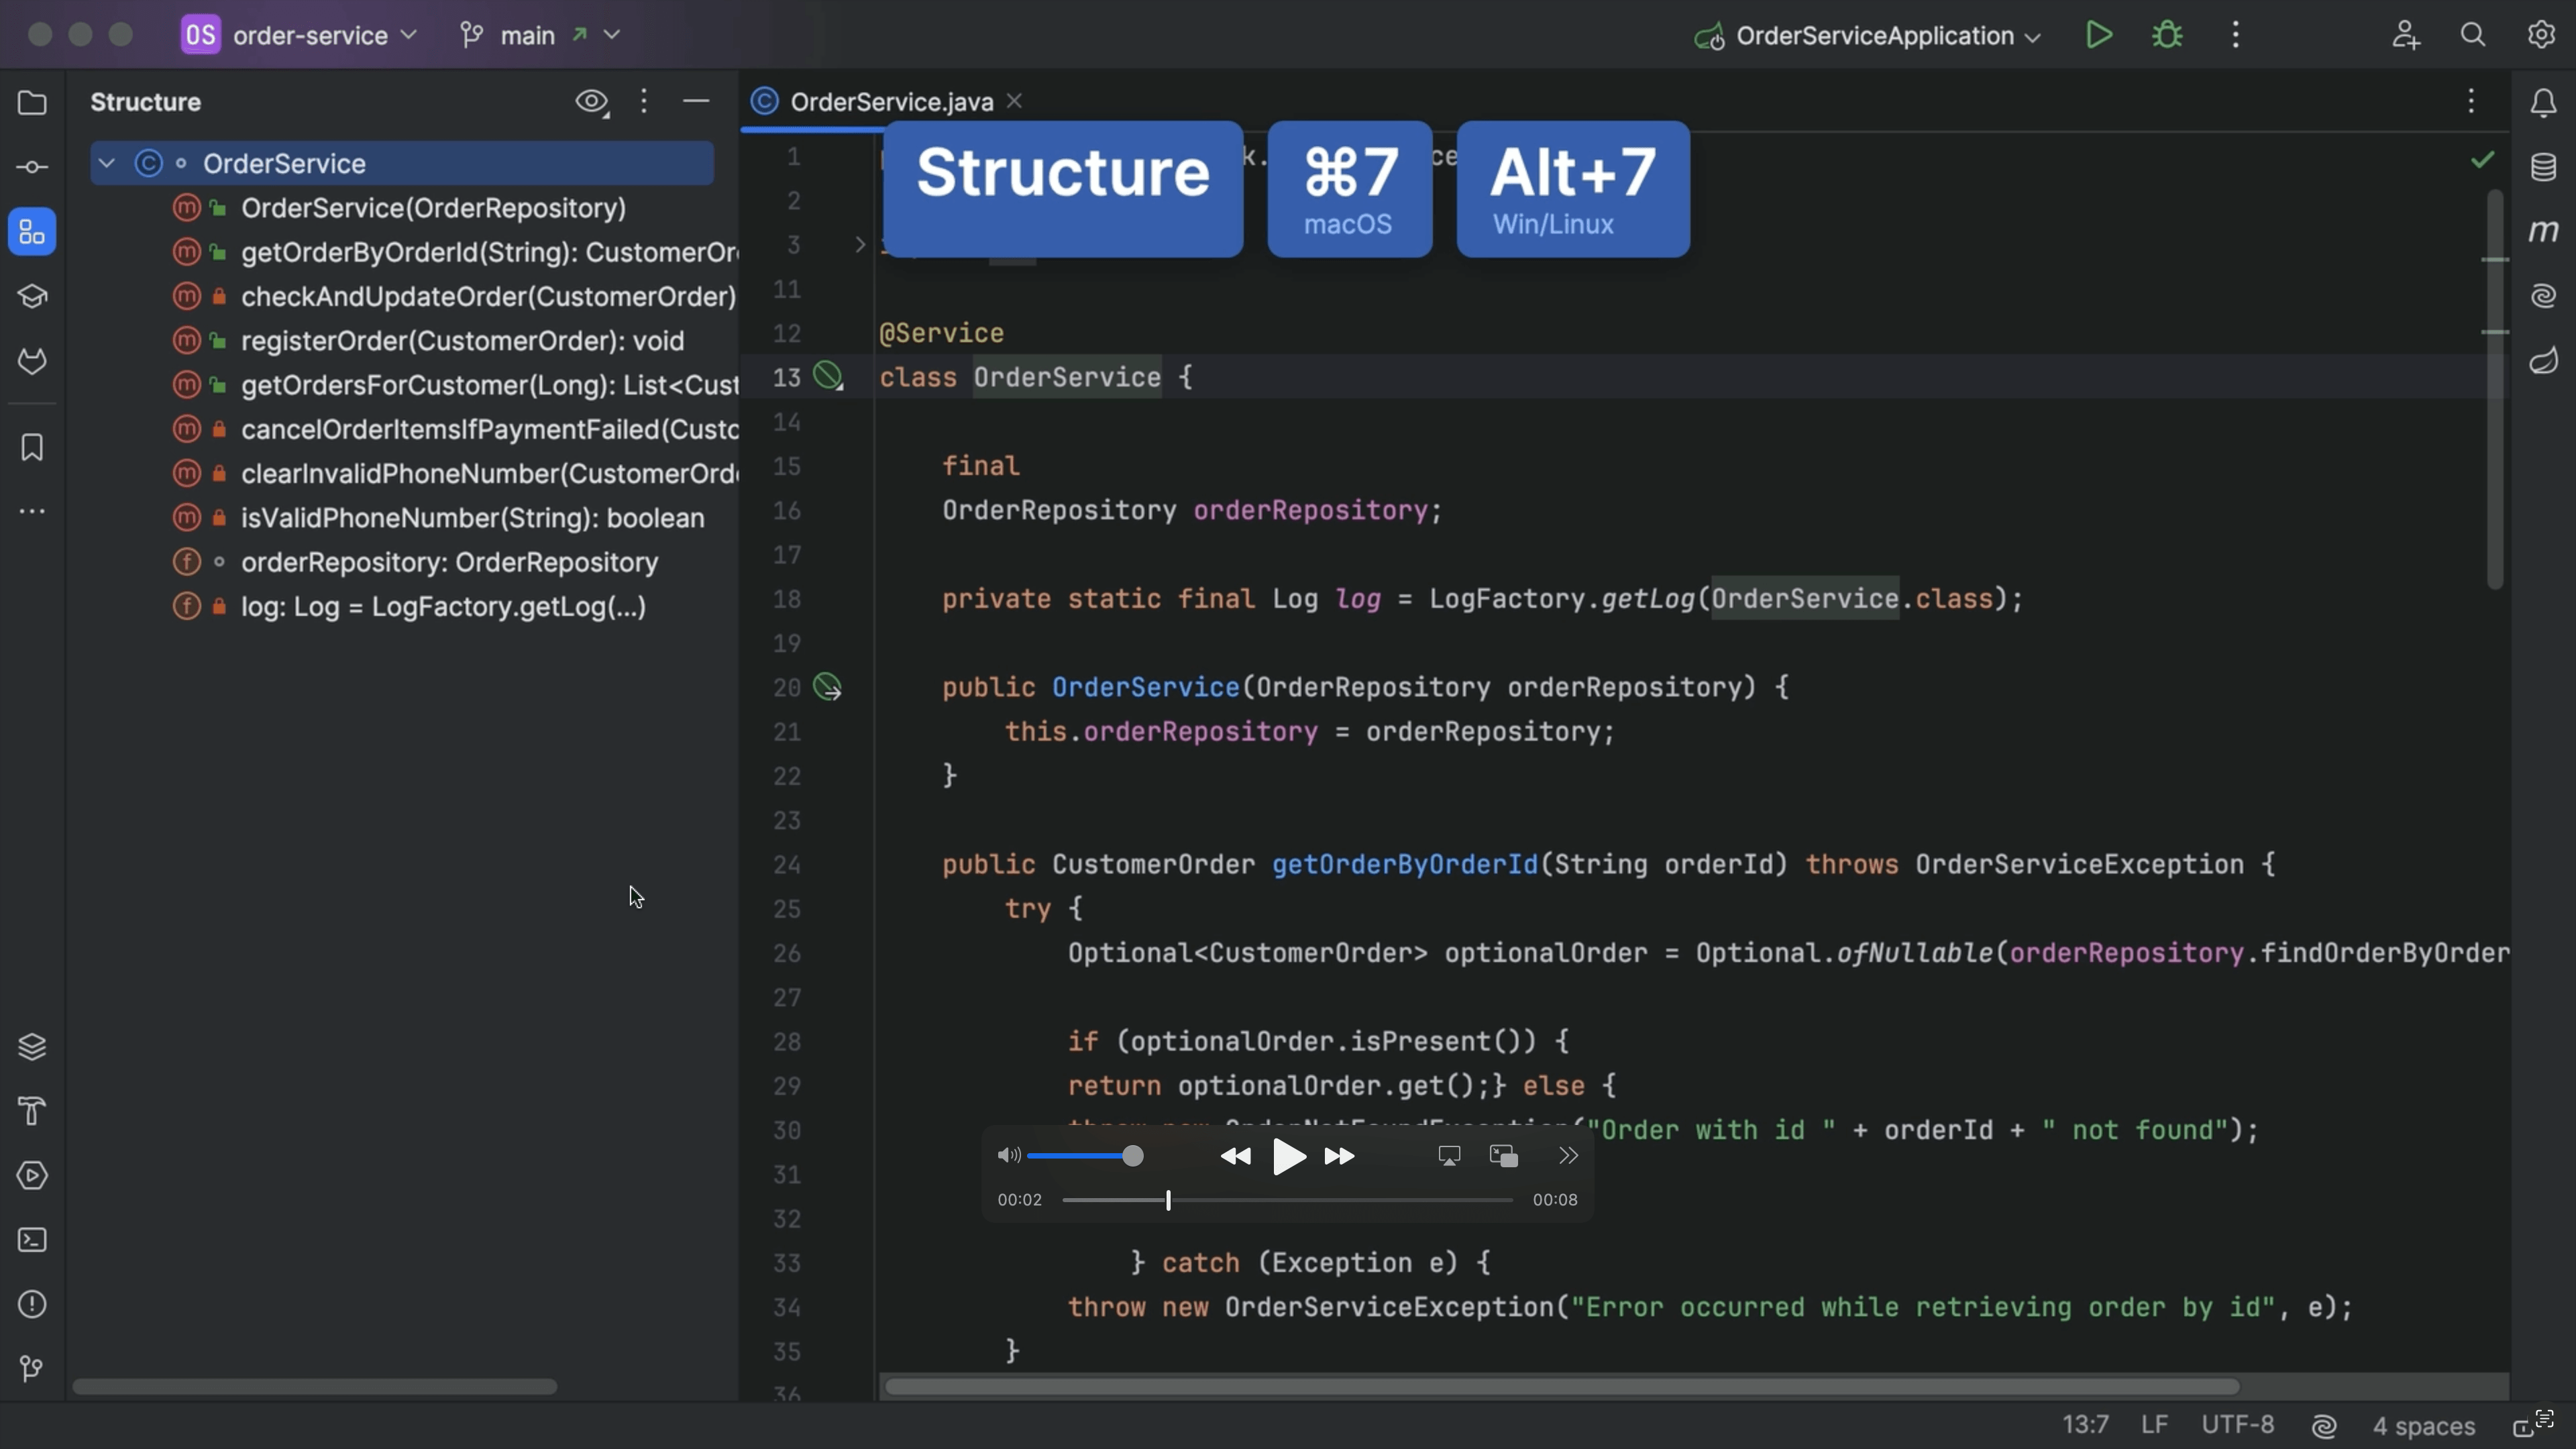This screenshot has height=1449, width=2576.
Task: Open the Project tool window folder icon
Action: pos(32,103)
